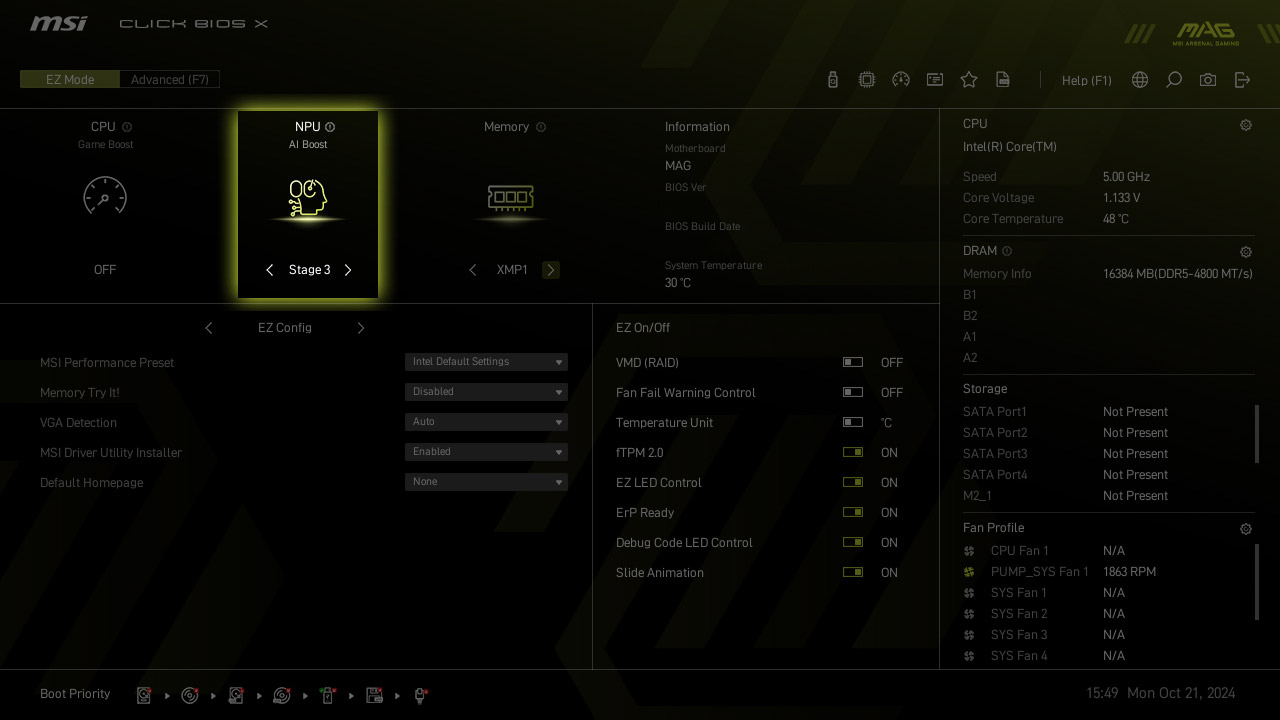This screenshot has width=1280, height=720.
Task: Open the Default Homepage dropdown
Action: tap(486, 482)
